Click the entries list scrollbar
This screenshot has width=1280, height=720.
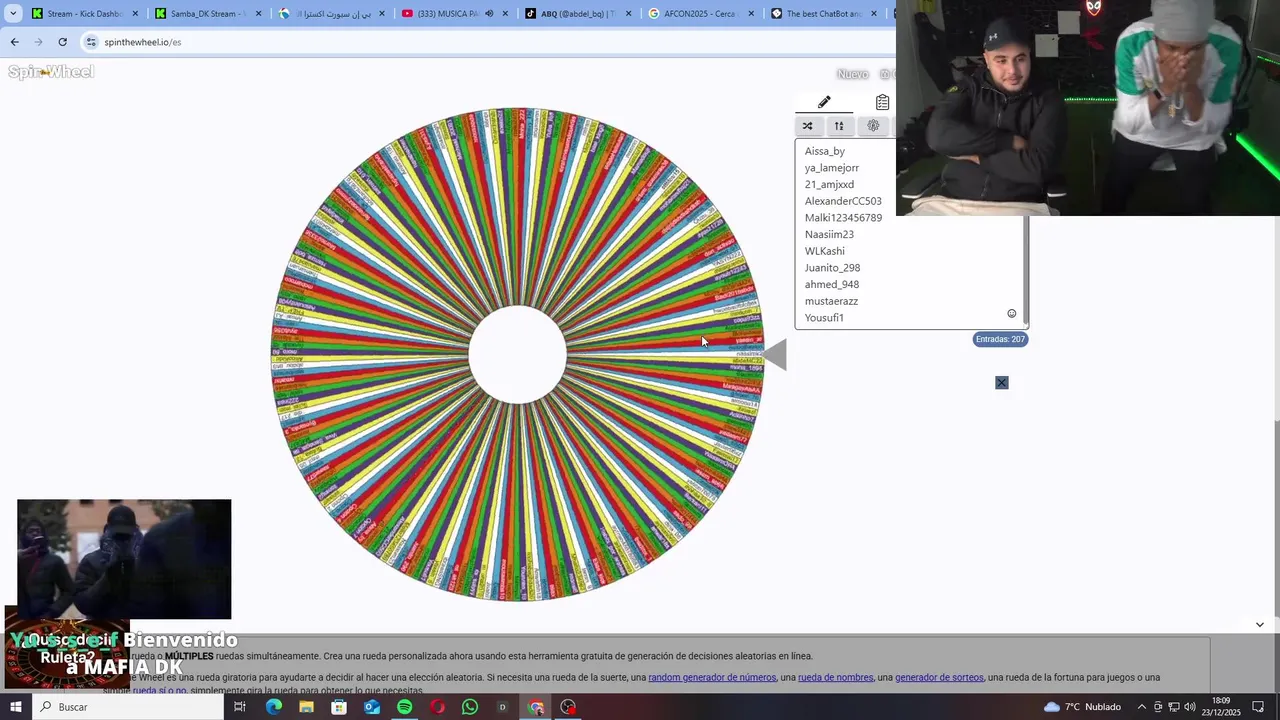coord(1025,272)
